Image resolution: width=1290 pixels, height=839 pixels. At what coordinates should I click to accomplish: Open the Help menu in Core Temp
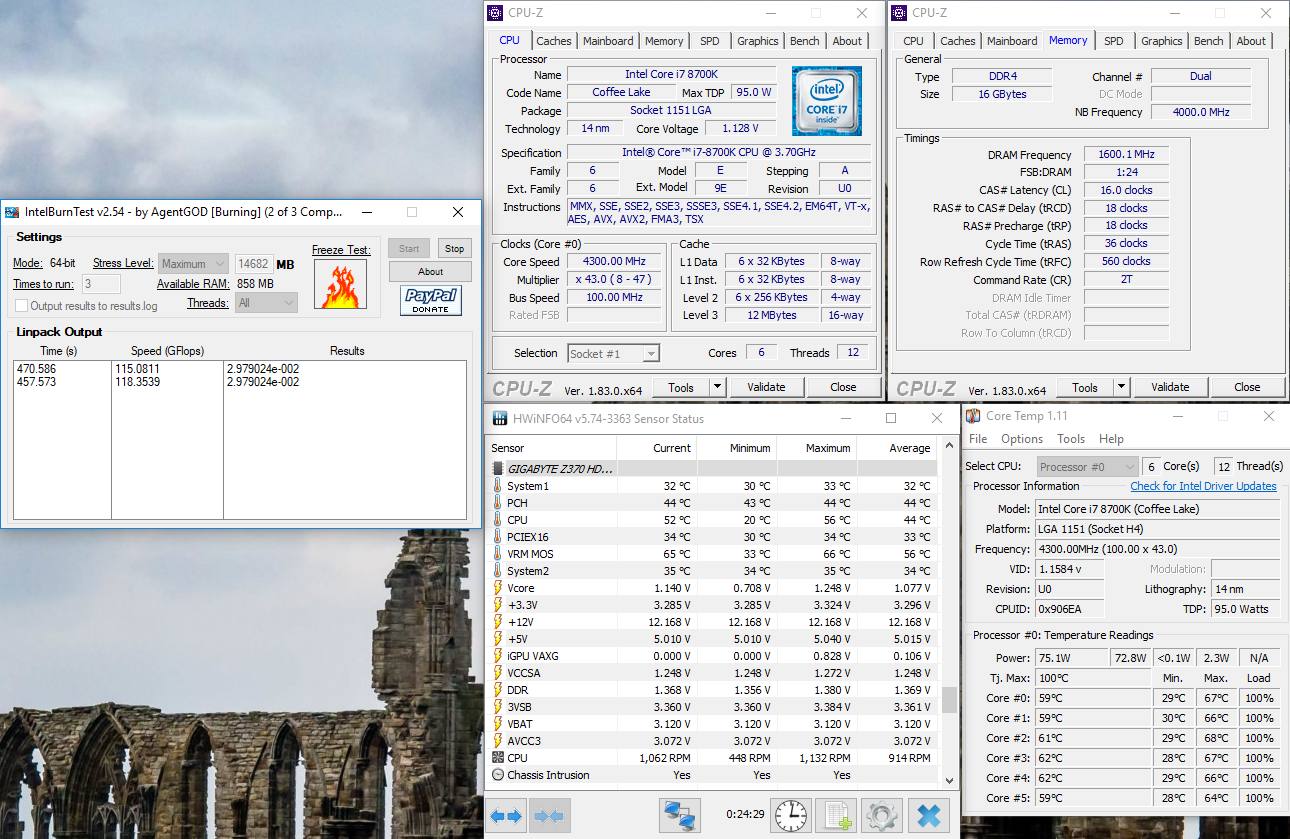coord(1111,439)
